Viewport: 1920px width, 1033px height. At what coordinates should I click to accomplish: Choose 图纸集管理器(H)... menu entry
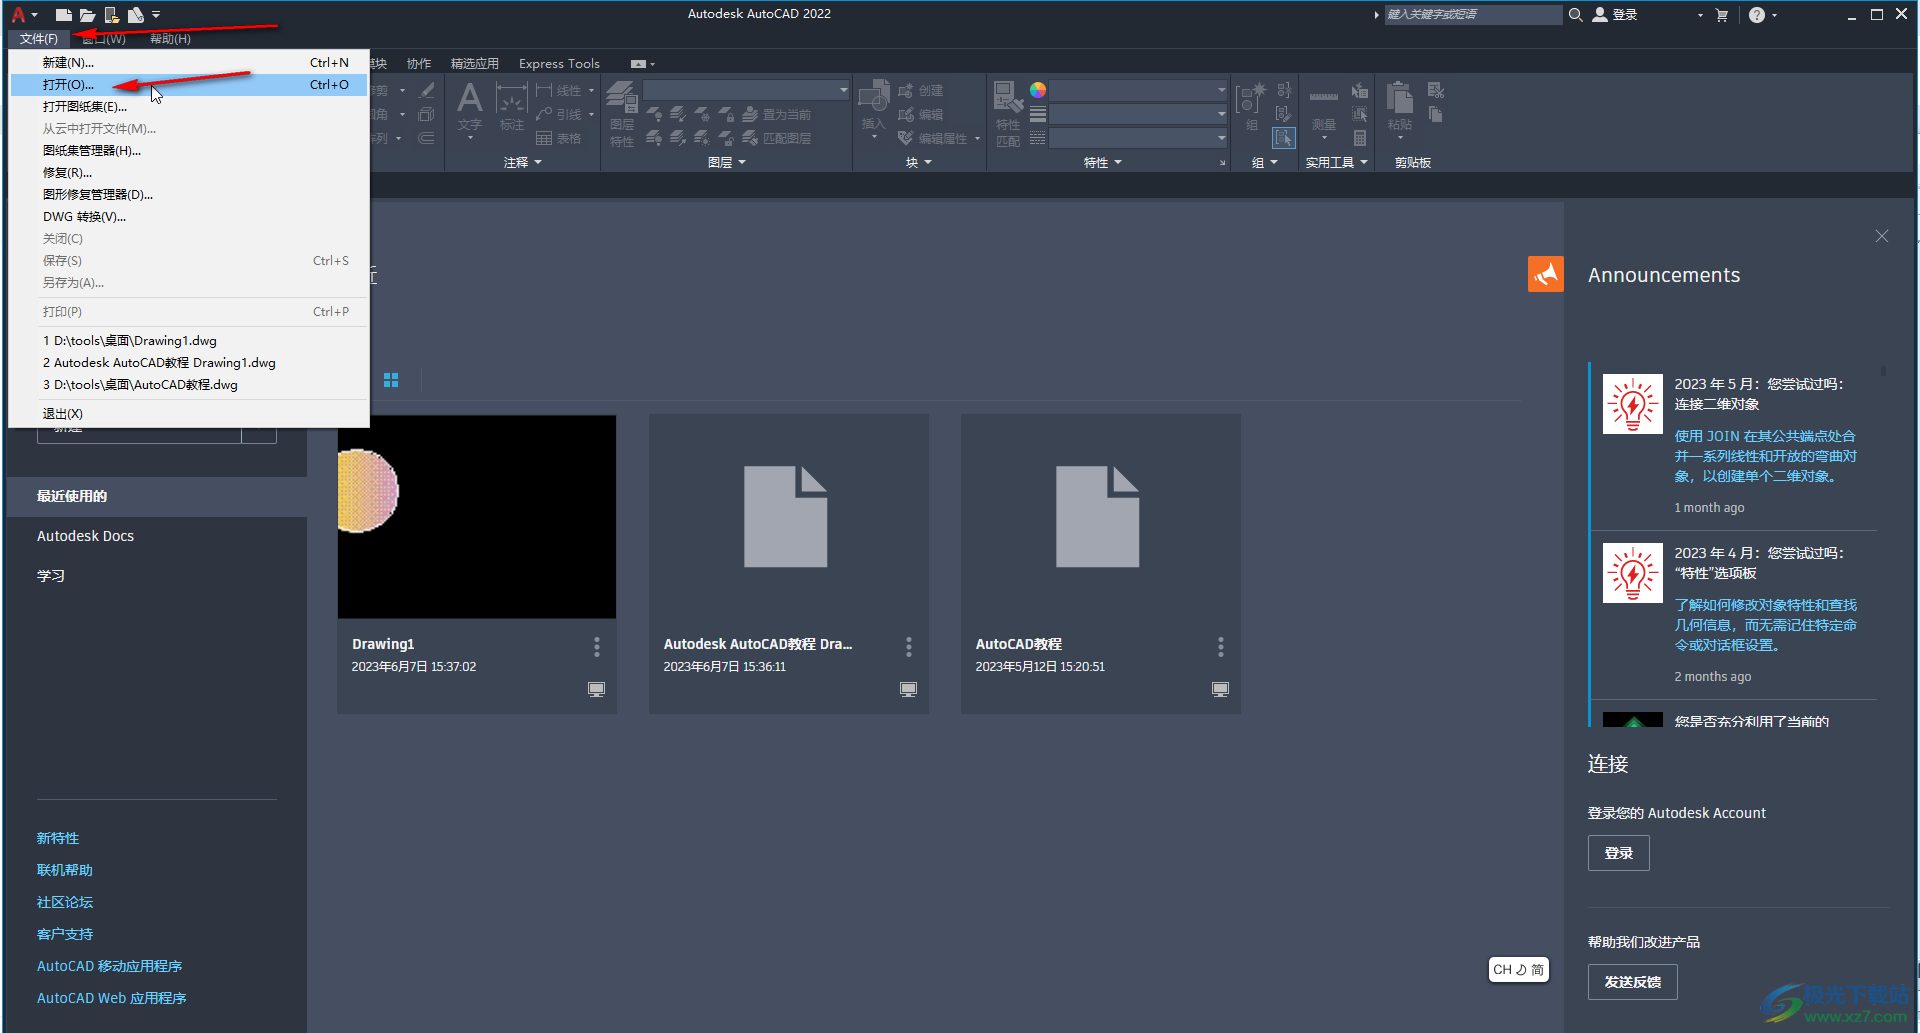point(188,151)
